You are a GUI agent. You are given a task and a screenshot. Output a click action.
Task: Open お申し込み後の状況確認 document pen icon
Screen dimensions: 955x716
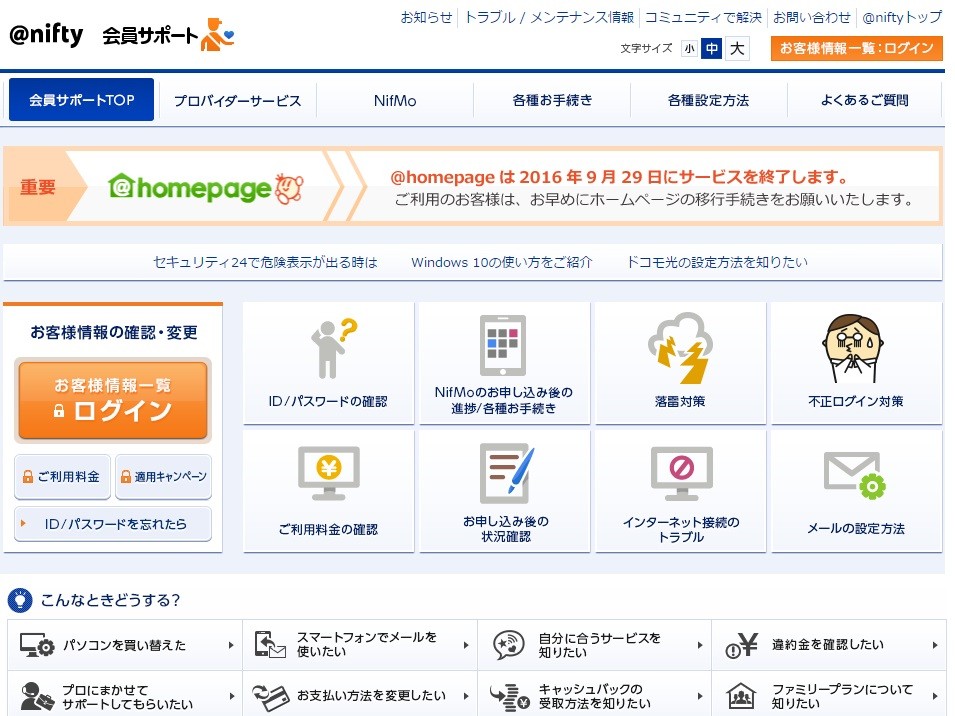point(507,473)
